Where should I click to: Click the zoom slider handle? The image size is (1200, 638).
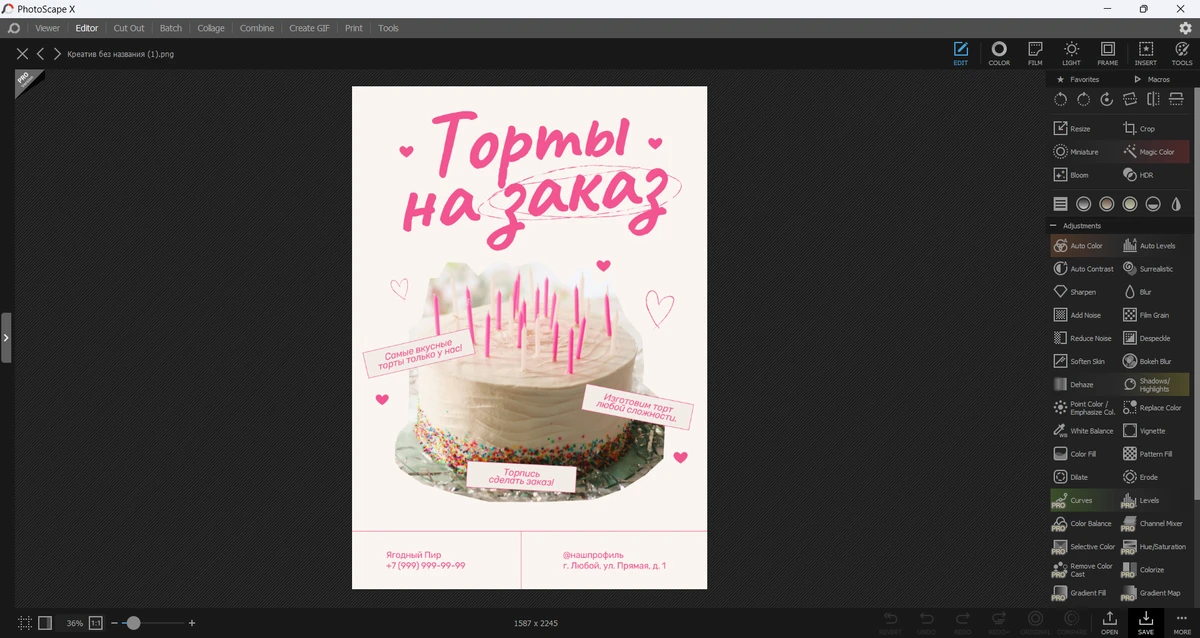tap(133, 623)
